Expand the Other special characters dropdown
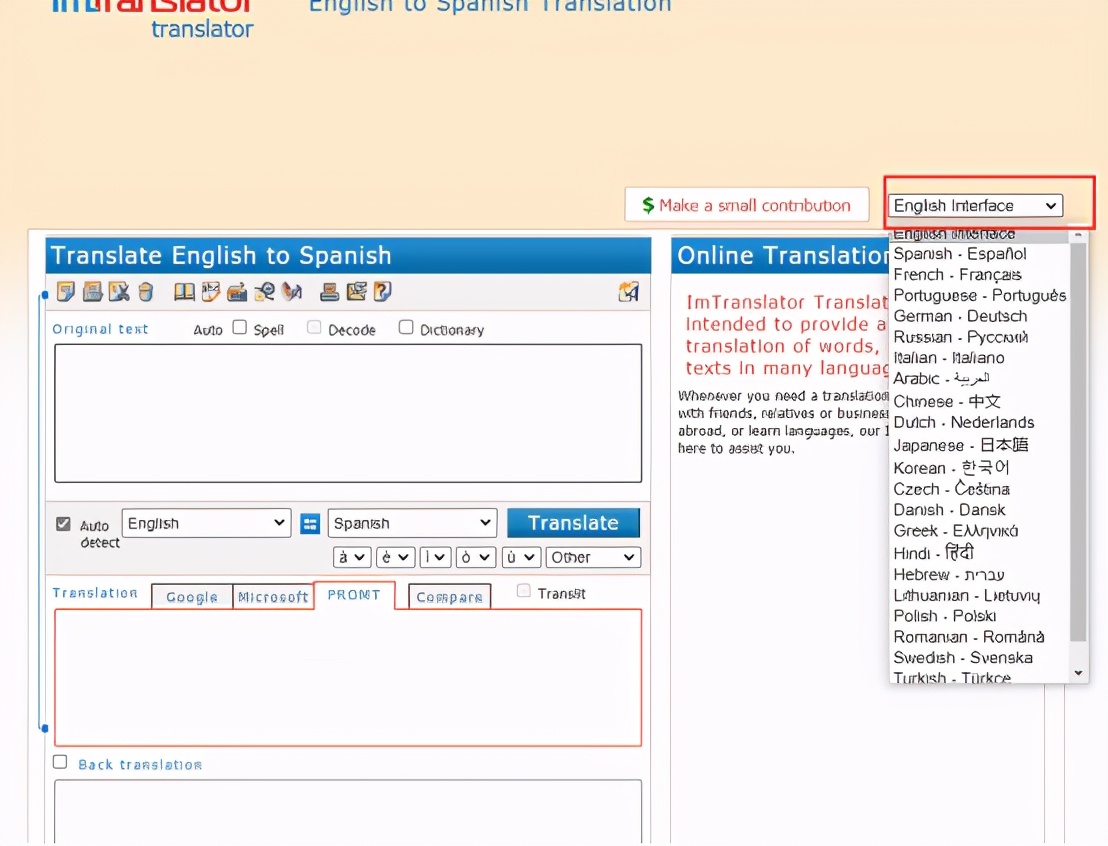 (x=593, y=558)
